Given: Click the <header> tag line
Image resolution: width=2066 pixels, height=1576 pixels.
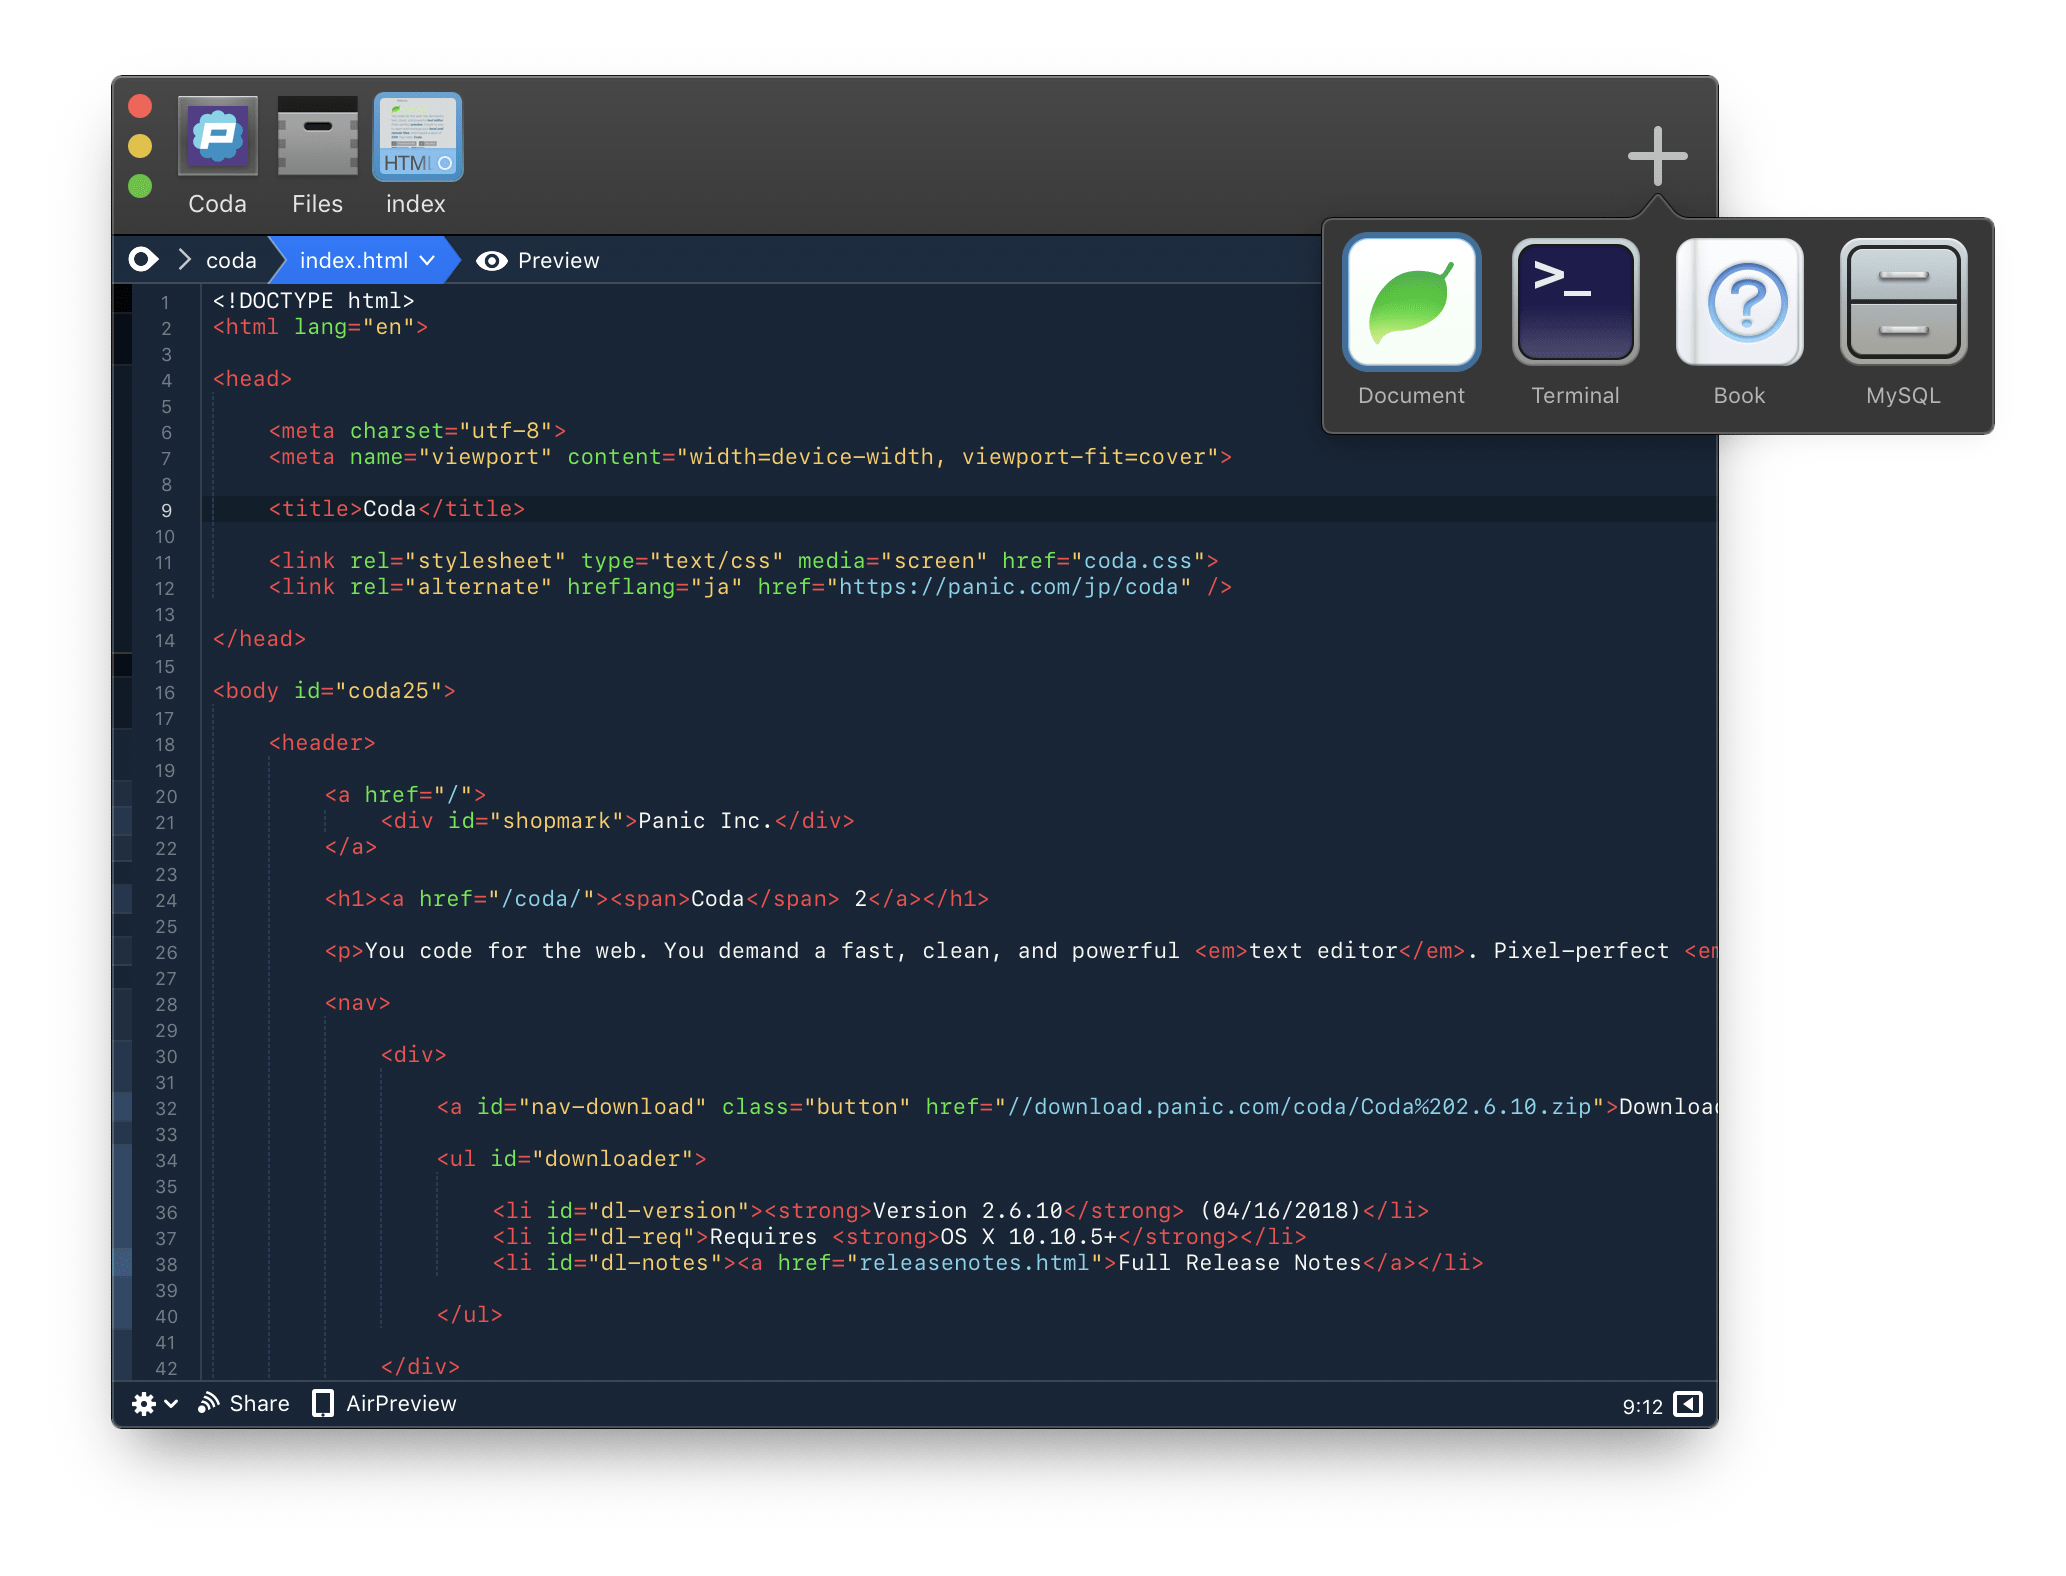Looking at the screenshot, I should pyautogui.click(x=322, y=743).
